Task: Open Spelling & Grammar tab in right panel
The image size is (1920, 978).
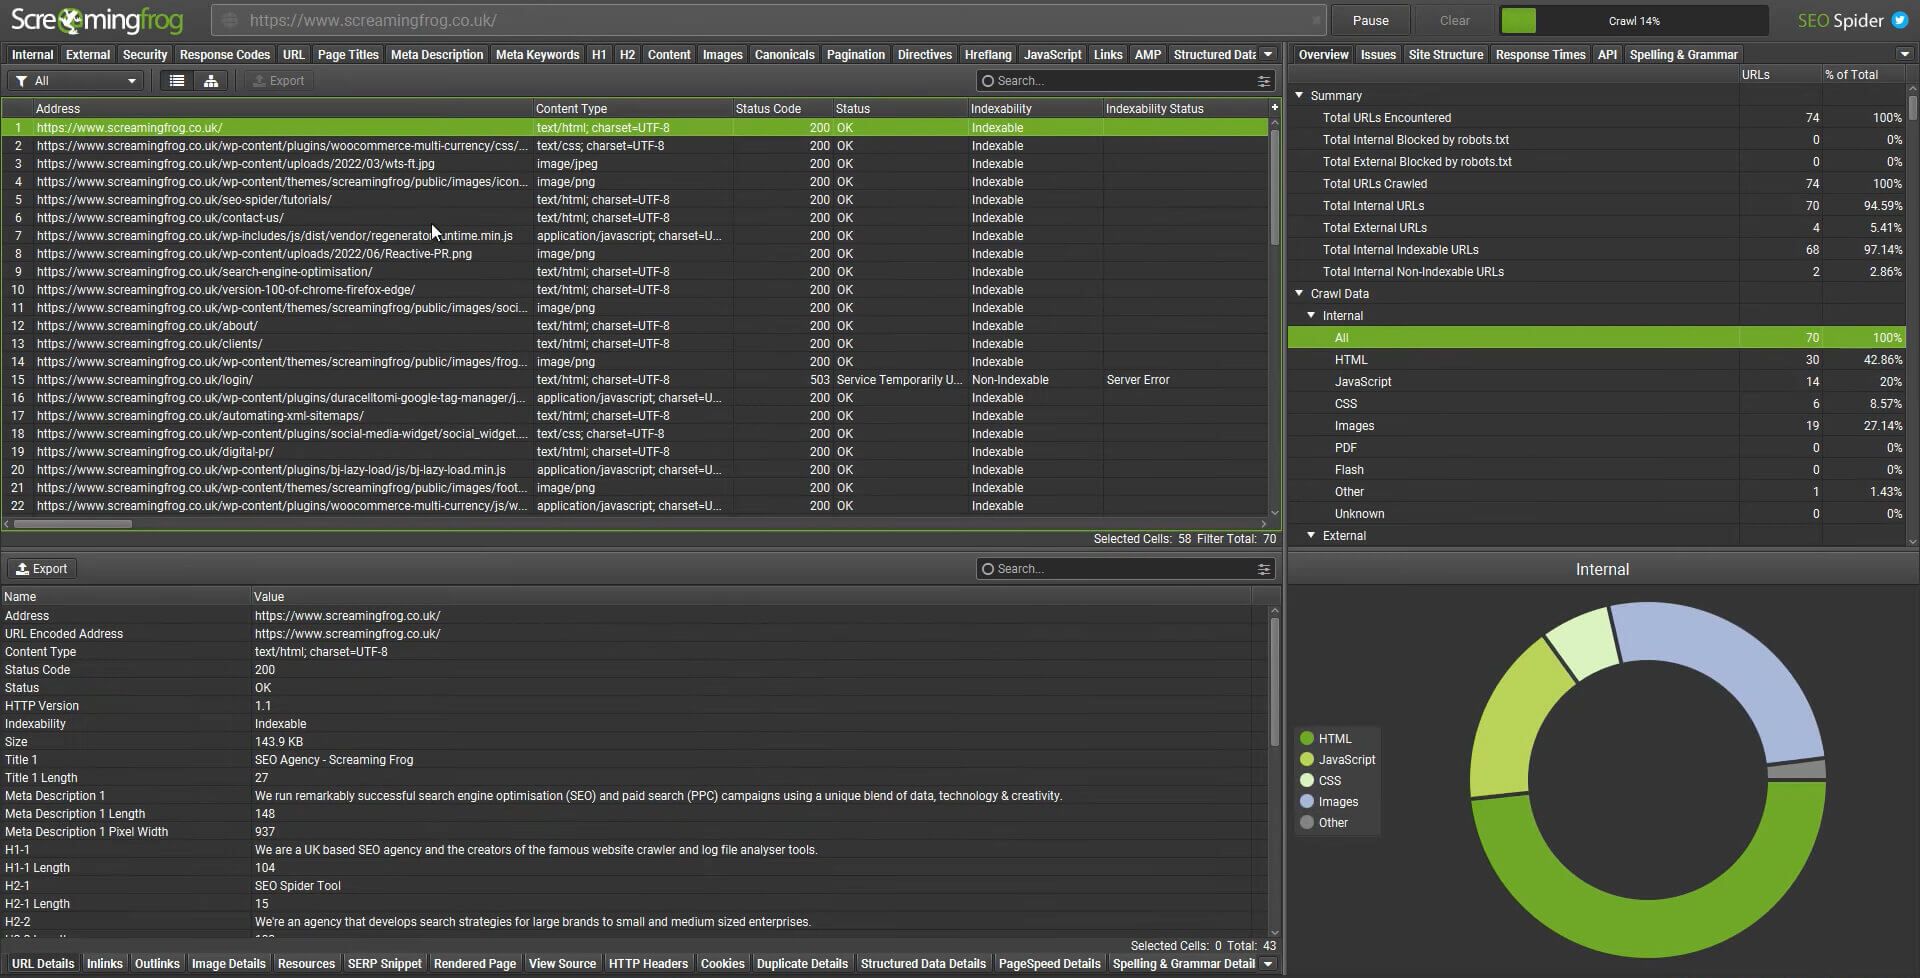Action: point(1684,54)
